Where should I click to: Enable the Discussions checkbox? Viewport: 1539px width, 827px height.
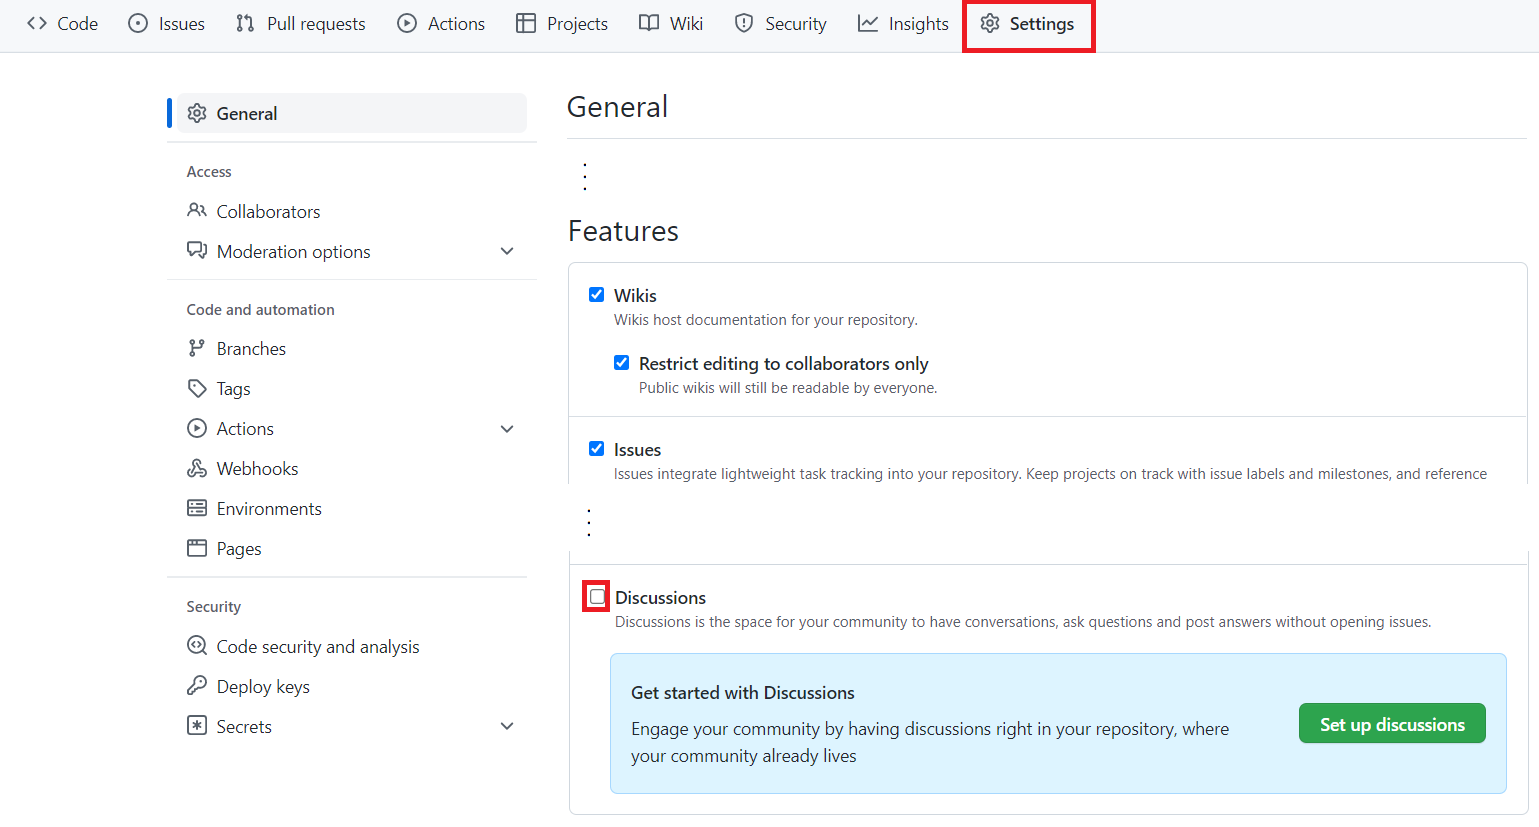coord(597,597)
